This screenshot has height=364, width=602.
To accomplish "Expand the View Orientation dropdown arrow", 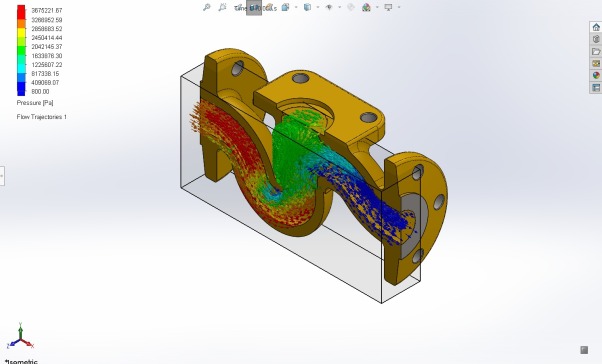I will (296, 7).
